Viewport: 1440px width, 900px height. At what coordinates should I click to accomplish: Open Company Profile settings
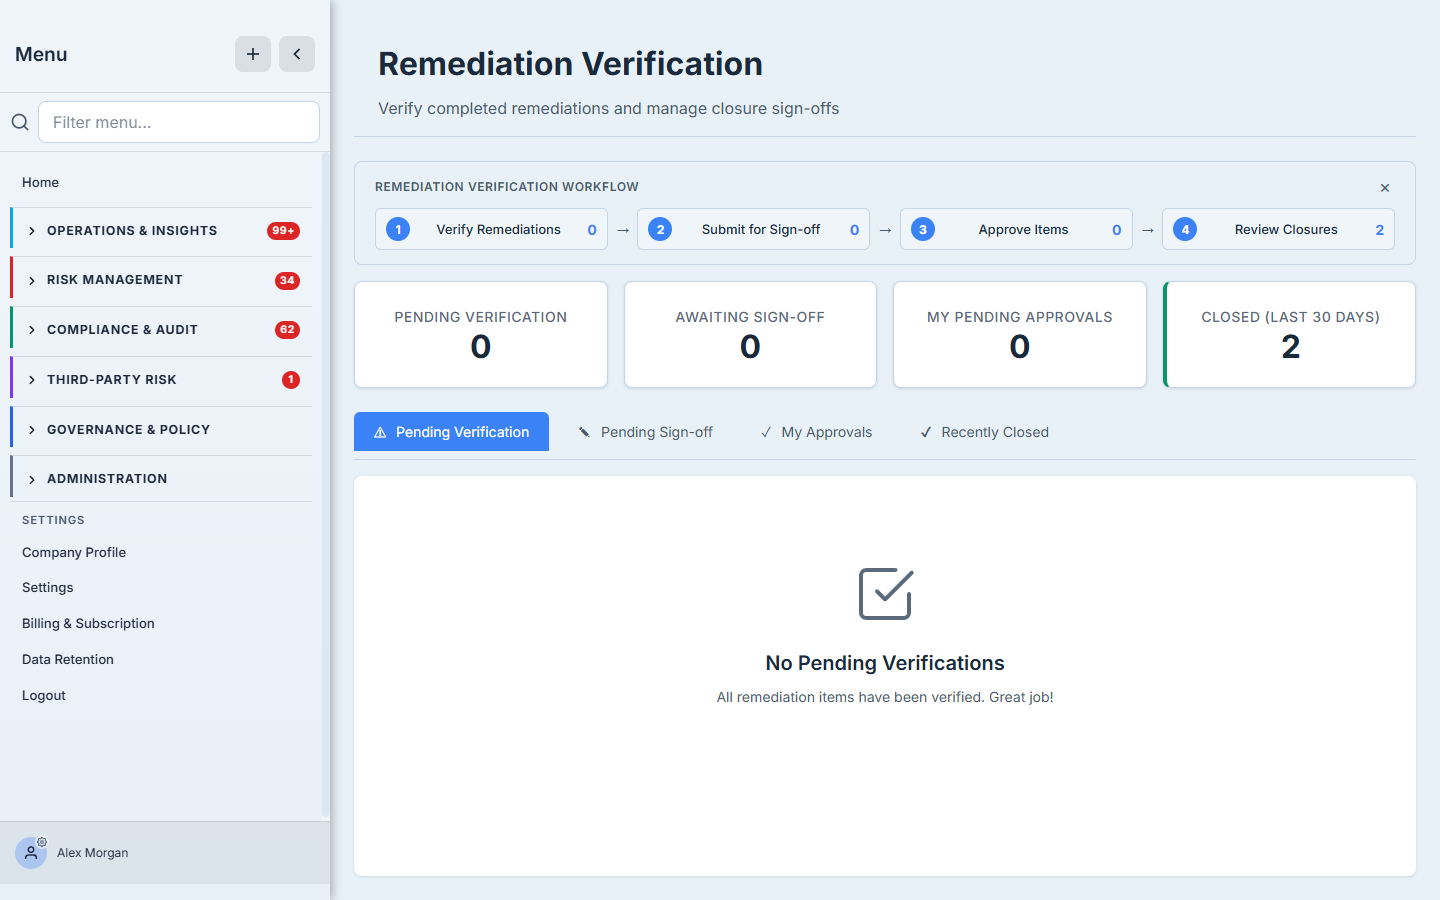(x=74, y=552)
